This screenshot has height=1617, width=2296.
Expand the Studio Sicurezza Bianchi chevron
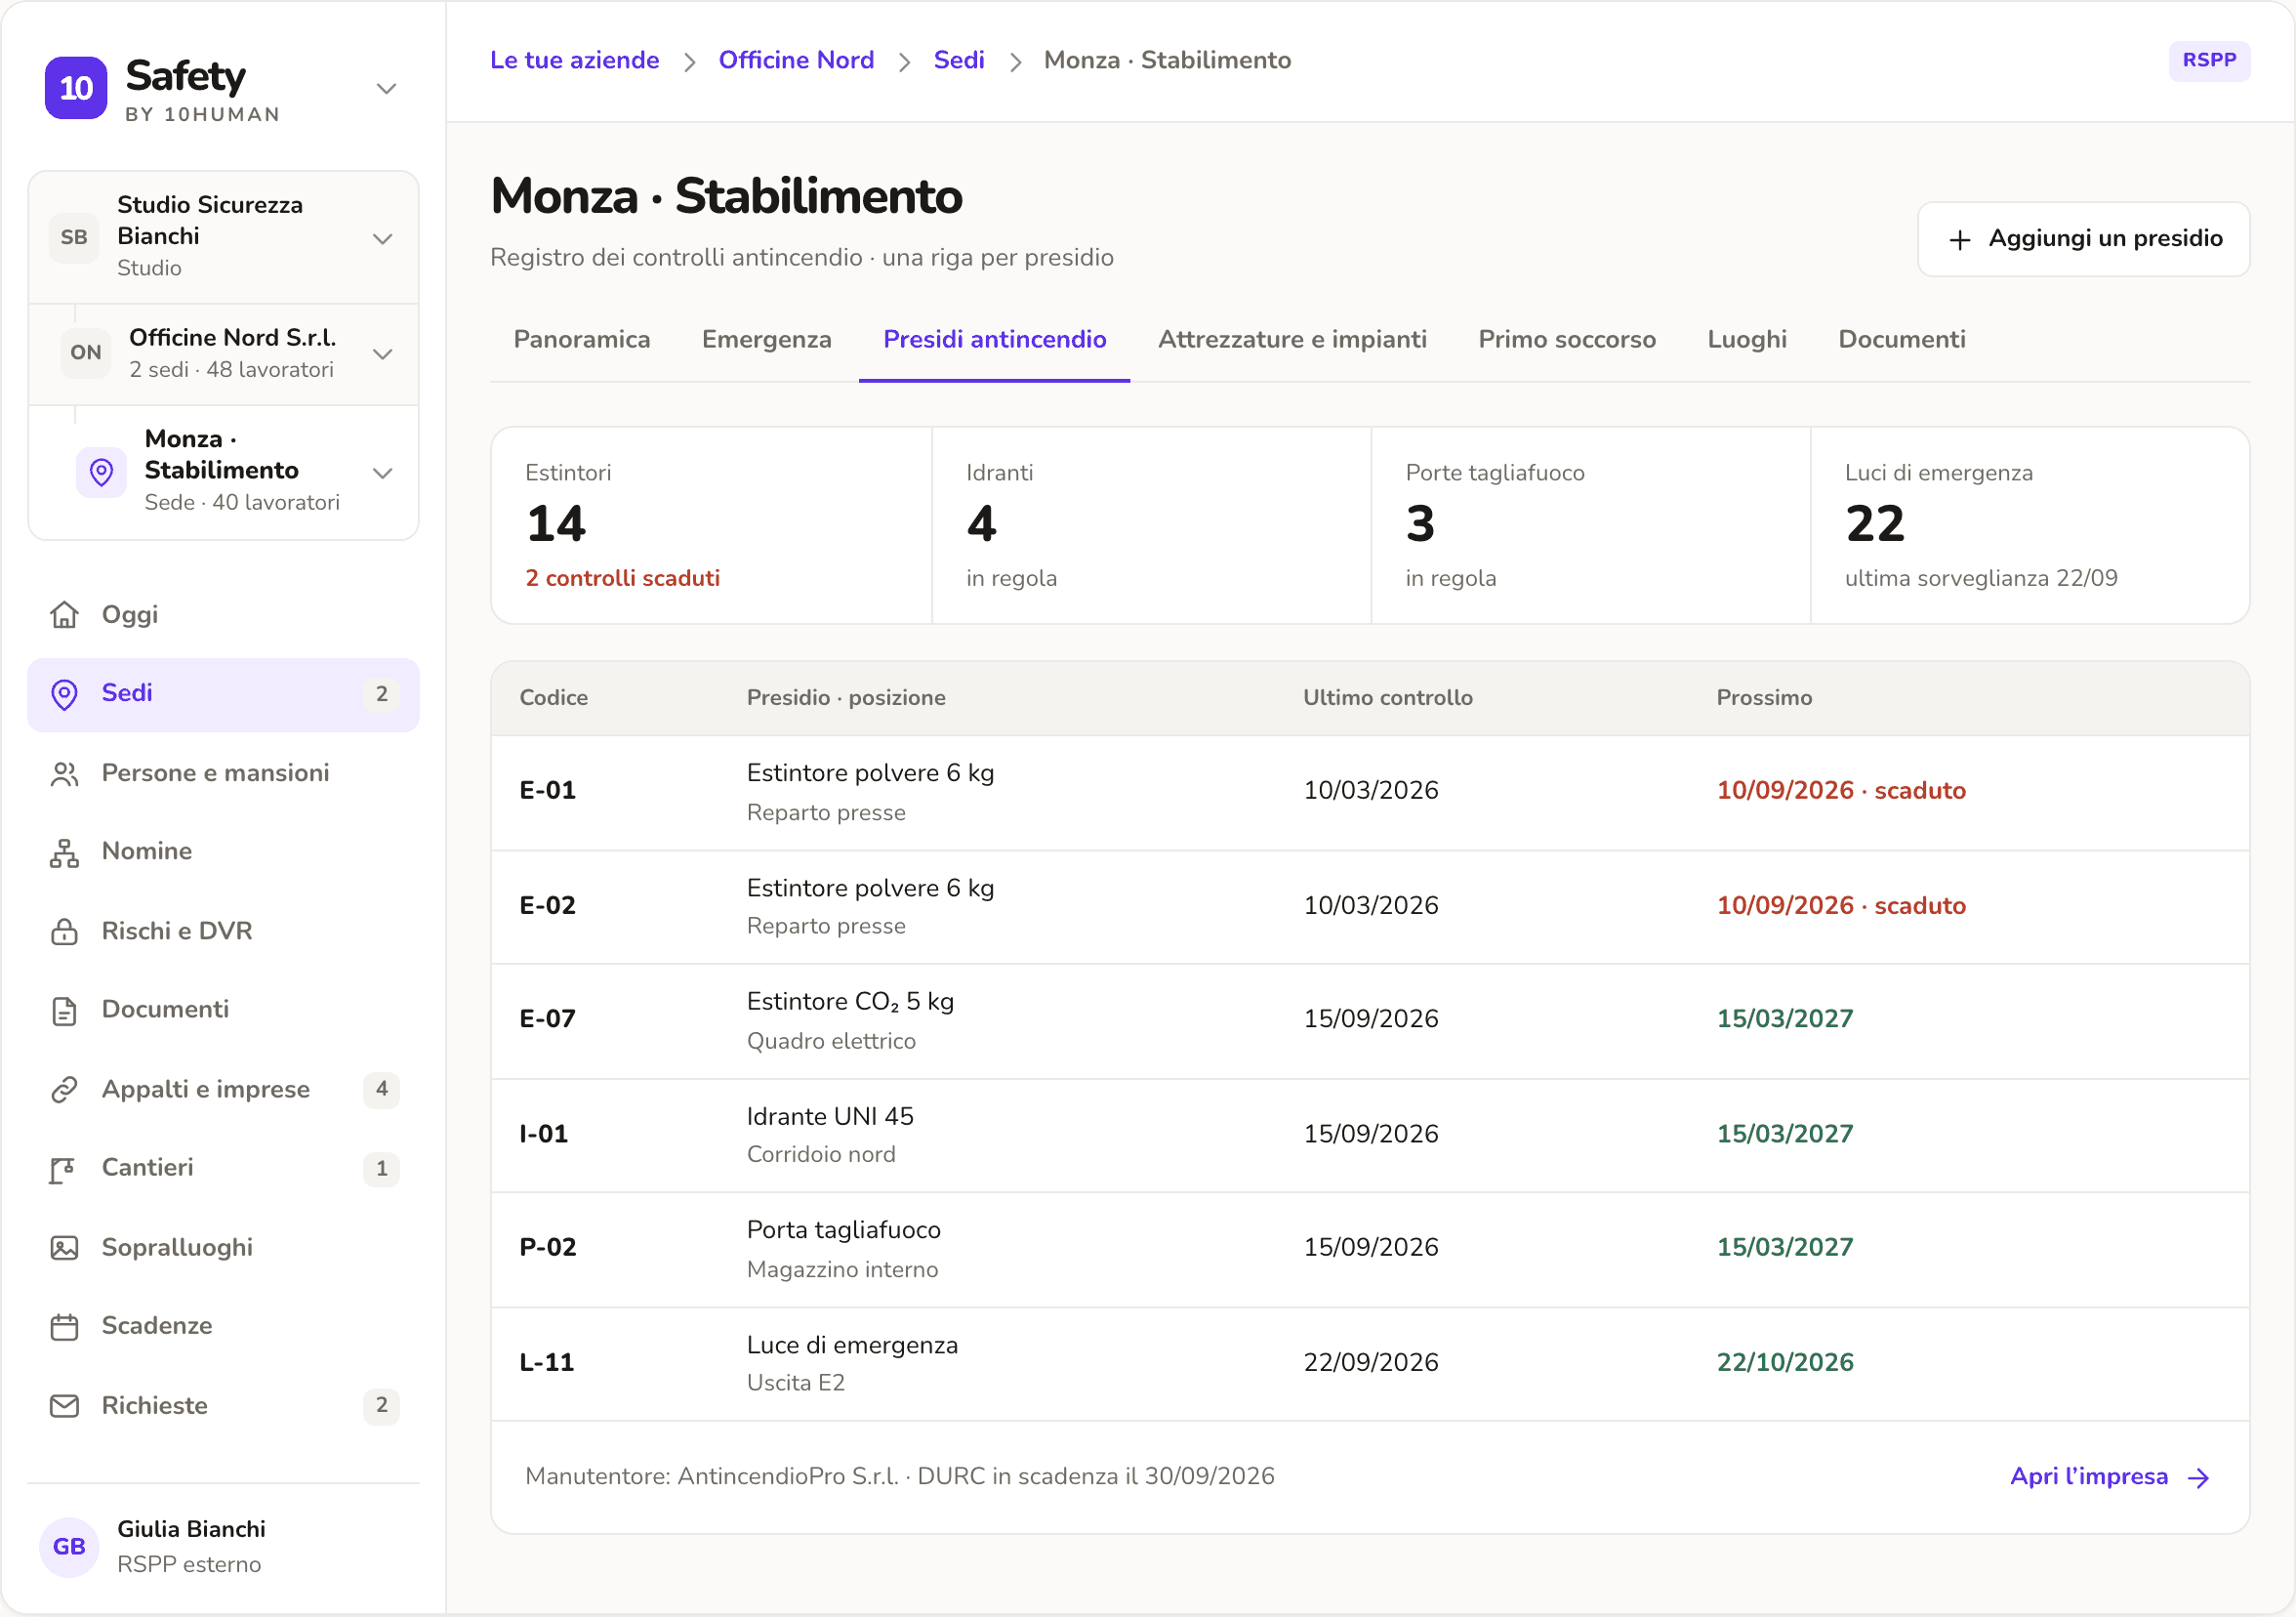click(x=383, y=238)
